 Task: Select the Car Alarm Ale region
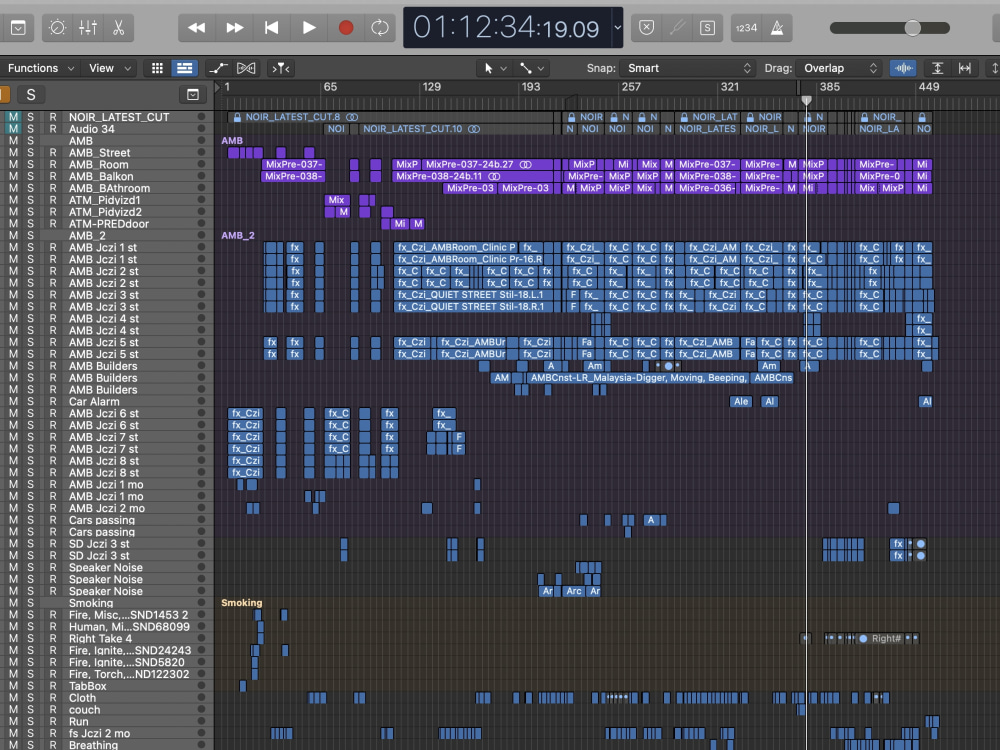tap(740, 401)
